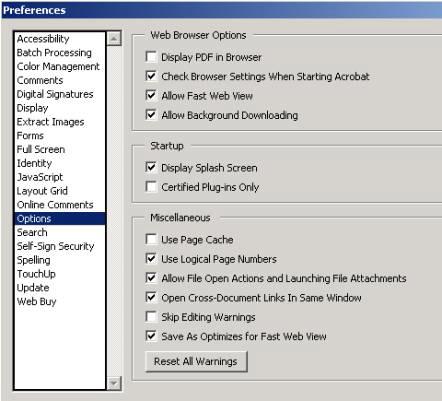442x401 pixels.
Task: Click the category list scroll up arrow
Action: [x=114, y=39]
